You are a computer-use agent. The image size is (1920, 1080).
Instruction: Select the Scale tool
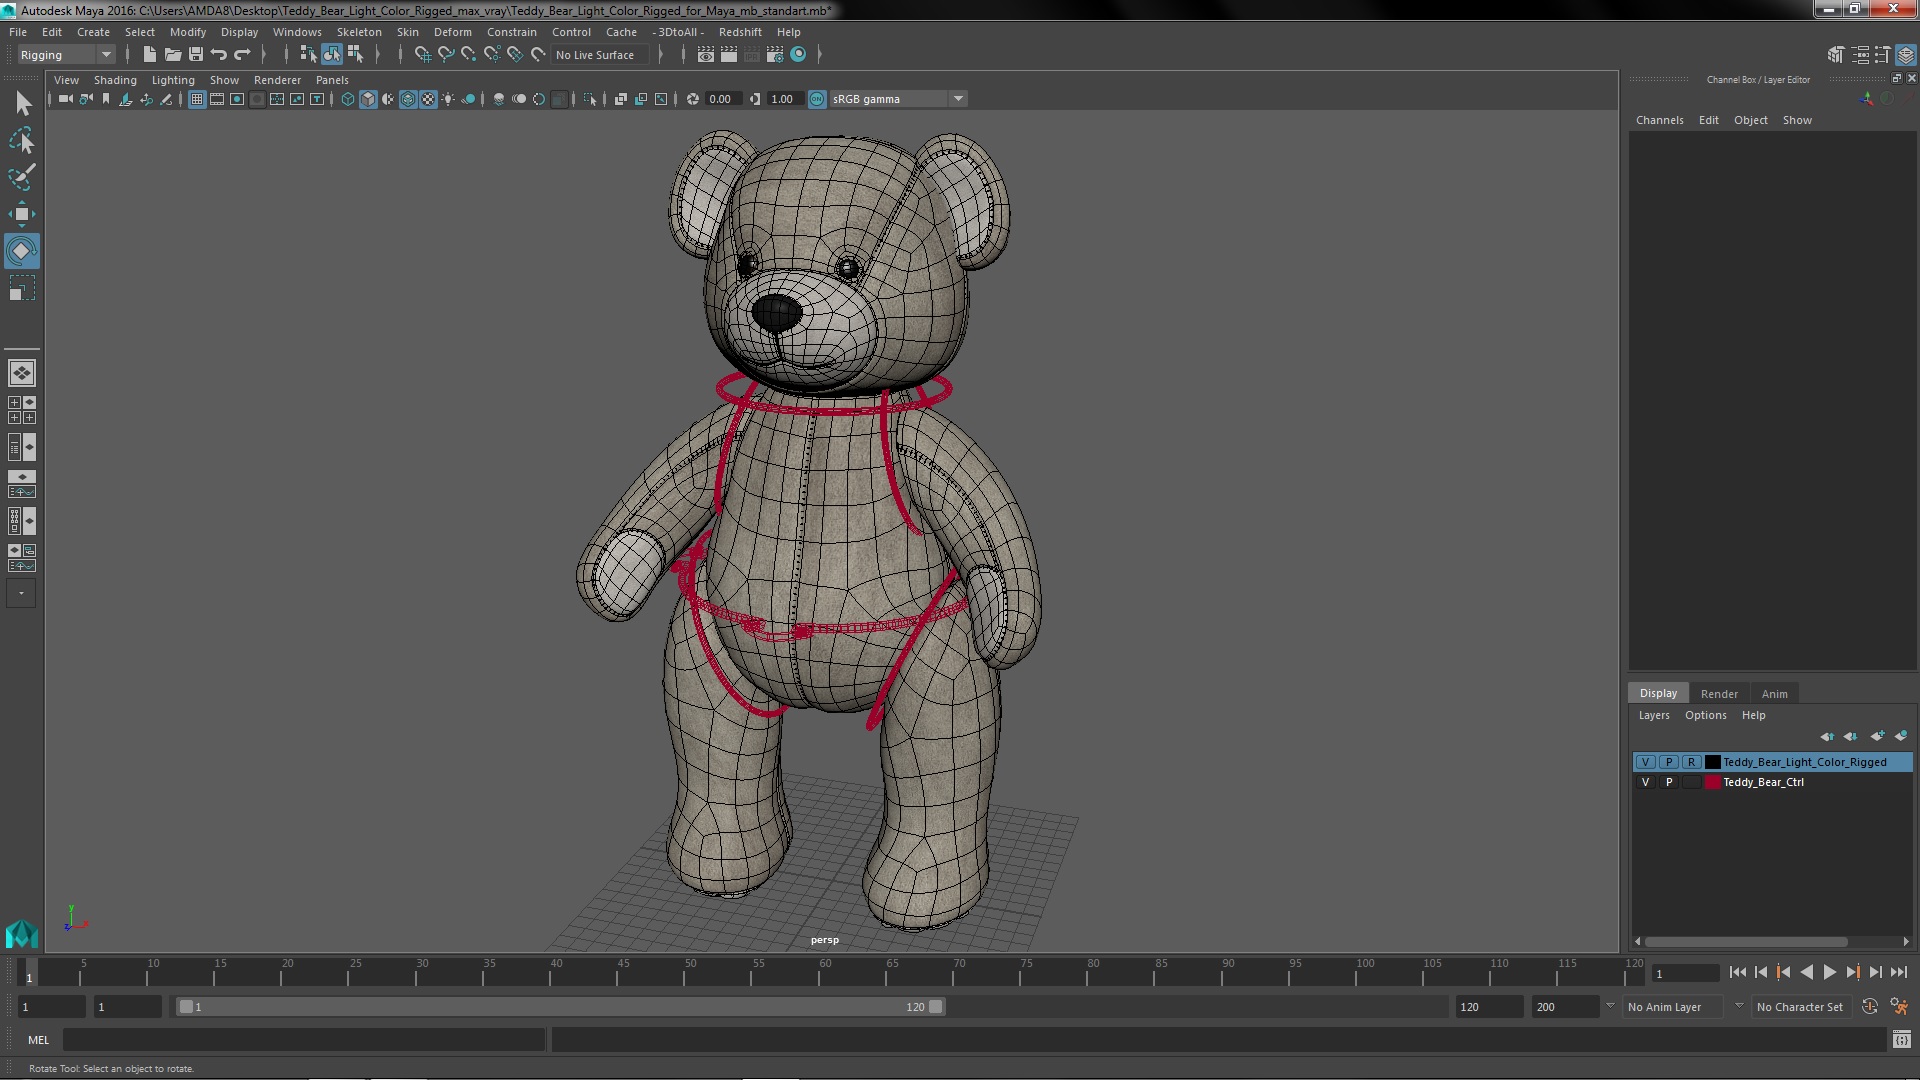coord(22,288)
